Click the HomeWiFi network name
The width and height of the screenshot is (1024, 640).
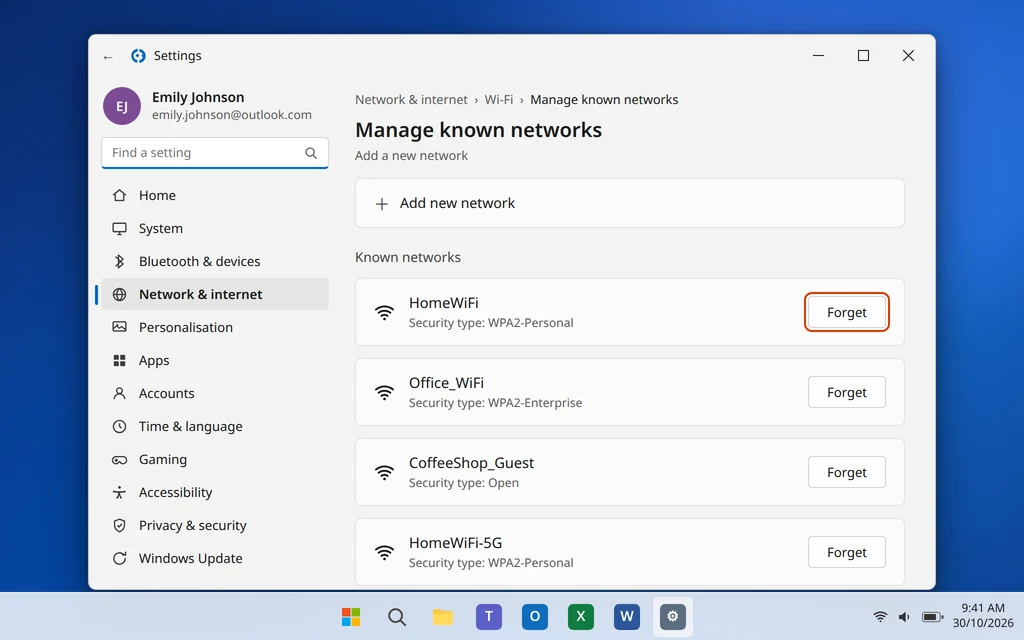pyautogui.click(x=443, y=303)
